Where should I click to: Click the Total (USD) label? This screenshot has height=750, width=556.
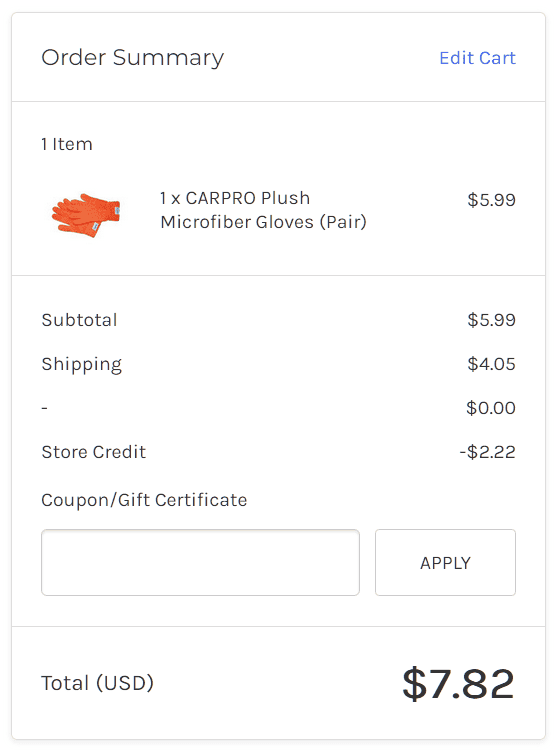(x=98, y=683)
